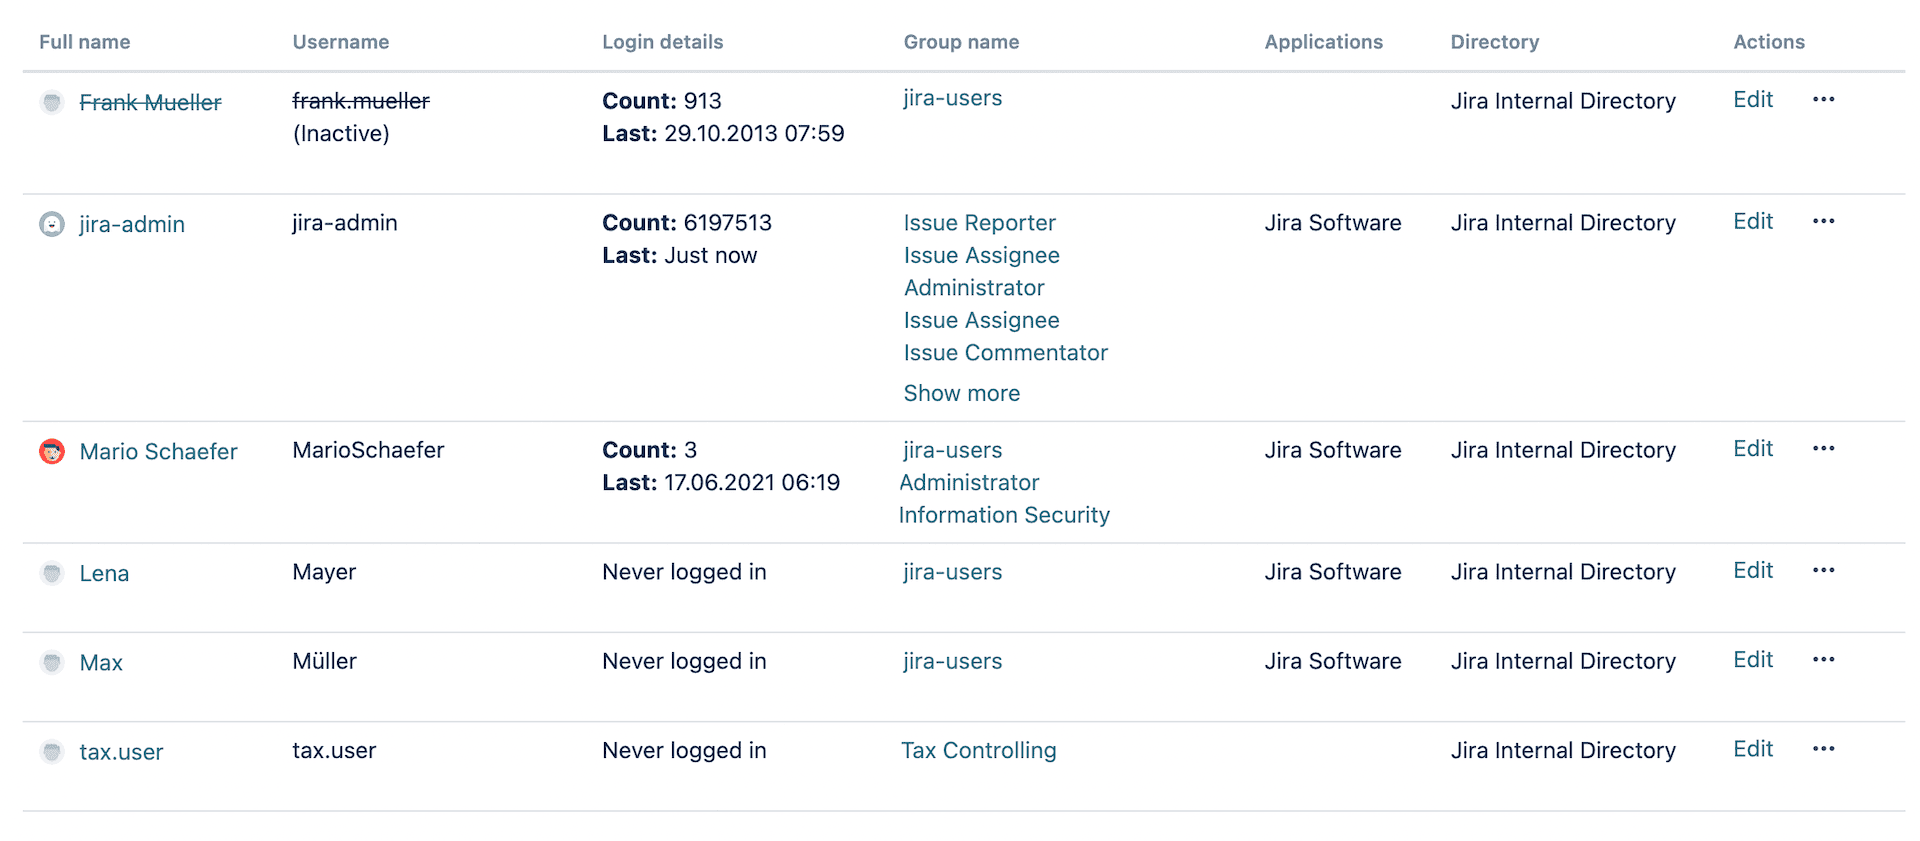Click the Username column header
1920x841 pixels.
tap(341, 42)
